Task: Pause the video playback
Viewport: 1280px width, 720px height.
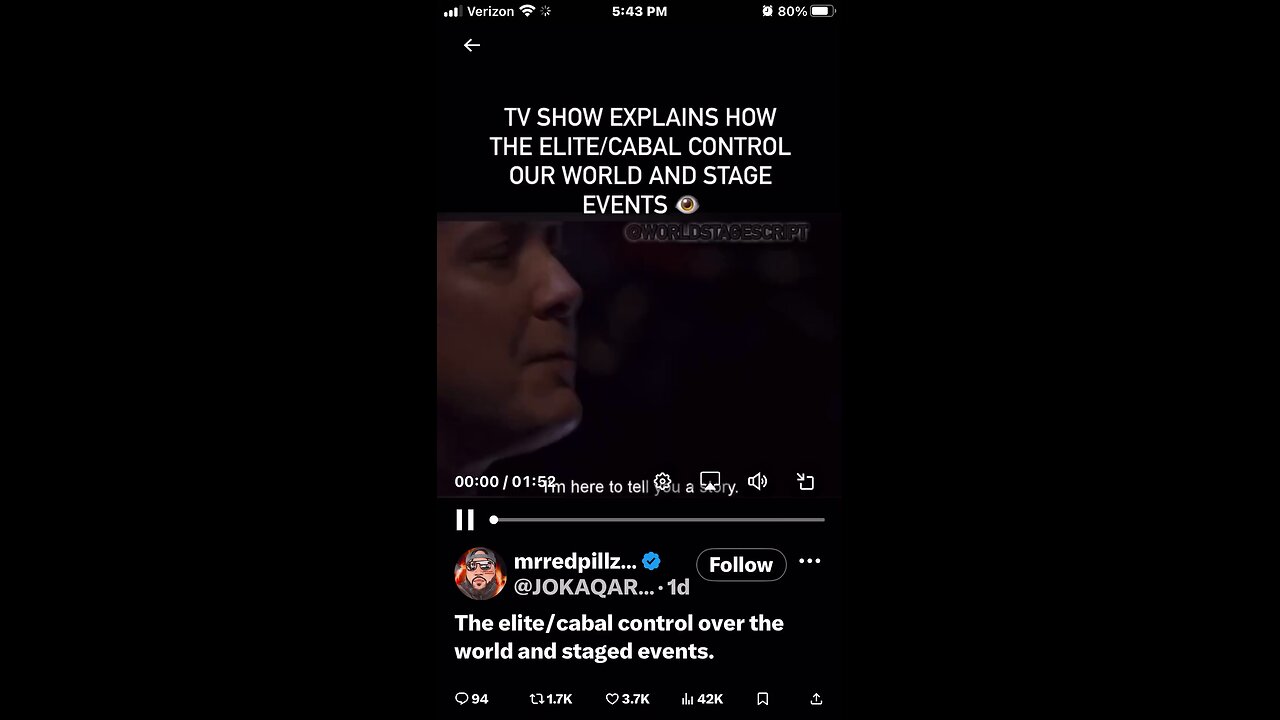Action: click(465, 520)
